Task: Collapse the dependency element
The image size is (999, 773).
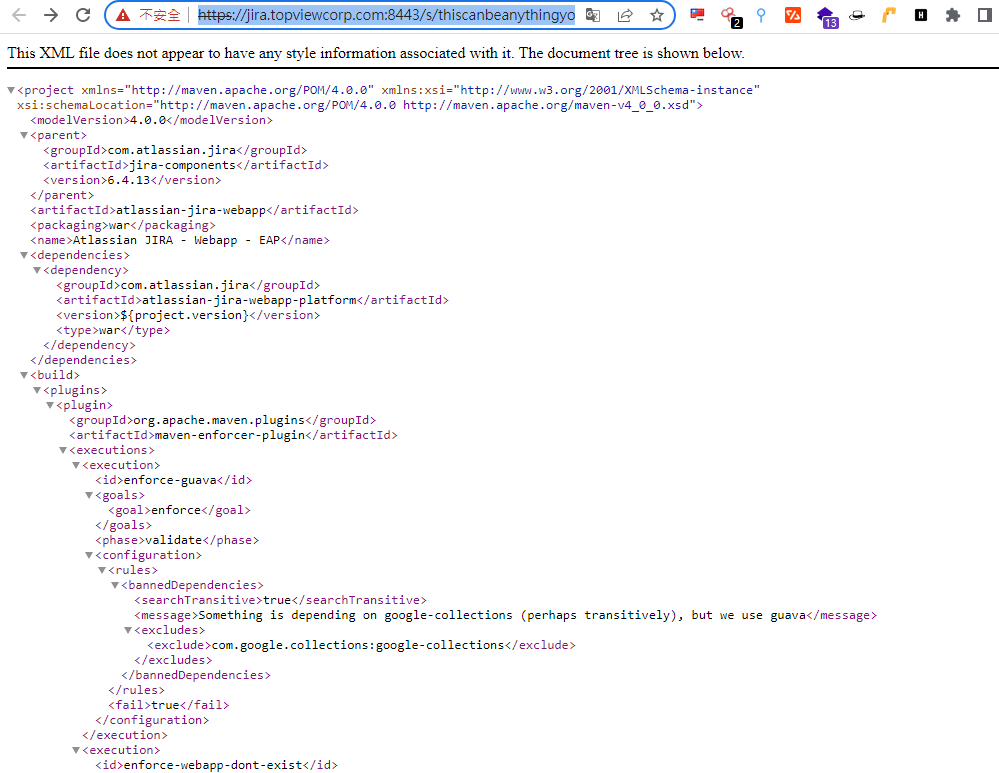Action: (37, 270)
